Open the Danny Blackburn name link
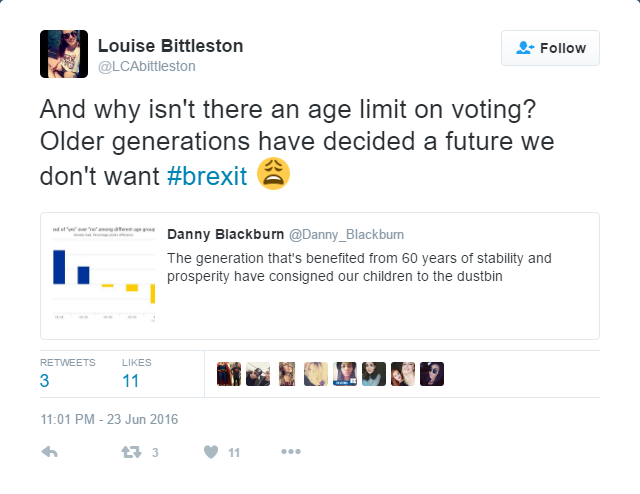640x494 pixels. [225, 234]
